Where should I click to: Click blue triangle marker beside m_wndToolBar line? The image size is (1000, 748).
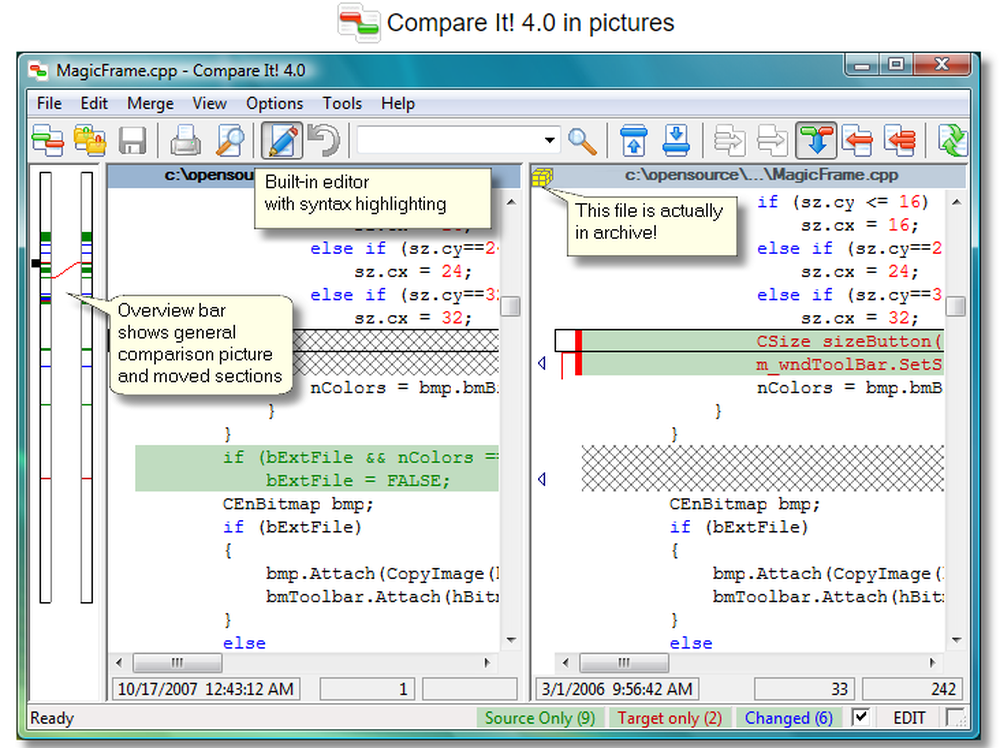pos(541,363)
